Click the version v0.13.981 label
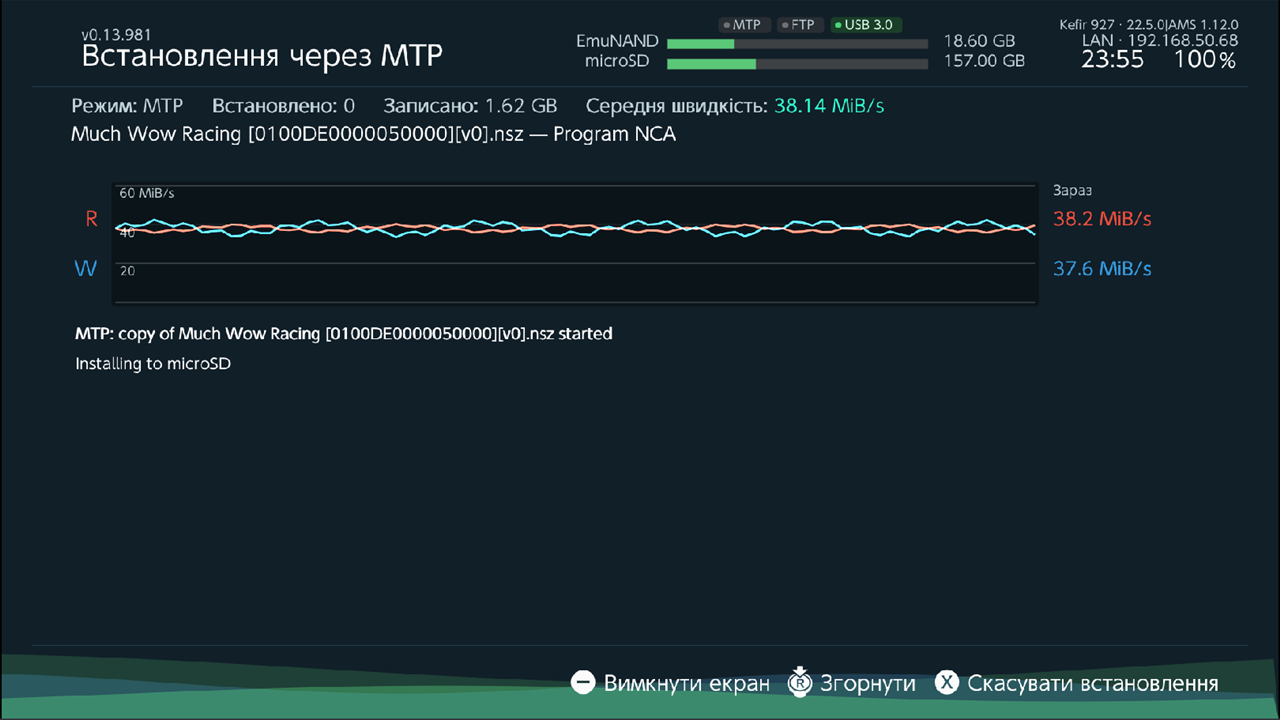 (x=116, y=34)
